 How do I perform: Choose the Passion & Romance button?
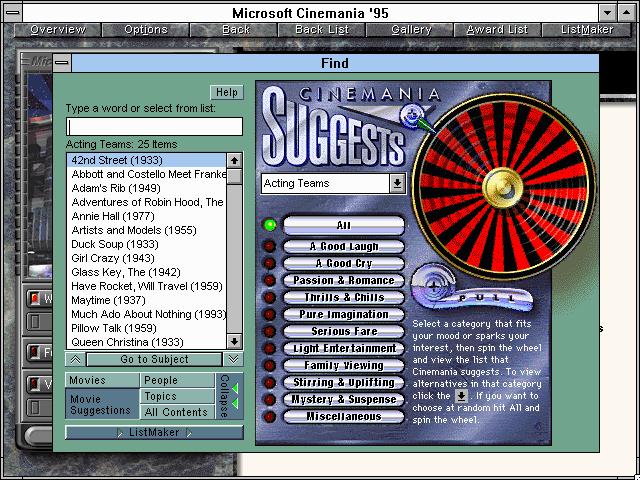click(x=344, y=280)
